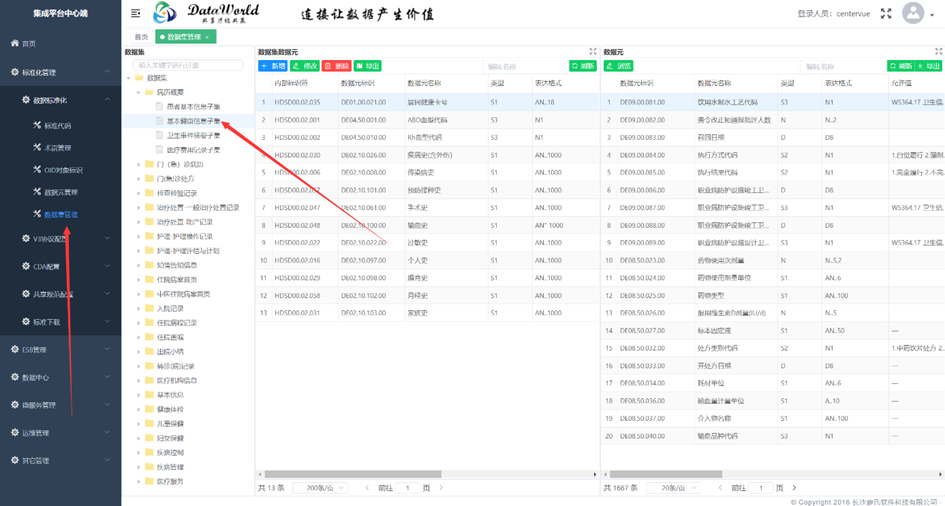Select the ABO血型代码 row

427,120
